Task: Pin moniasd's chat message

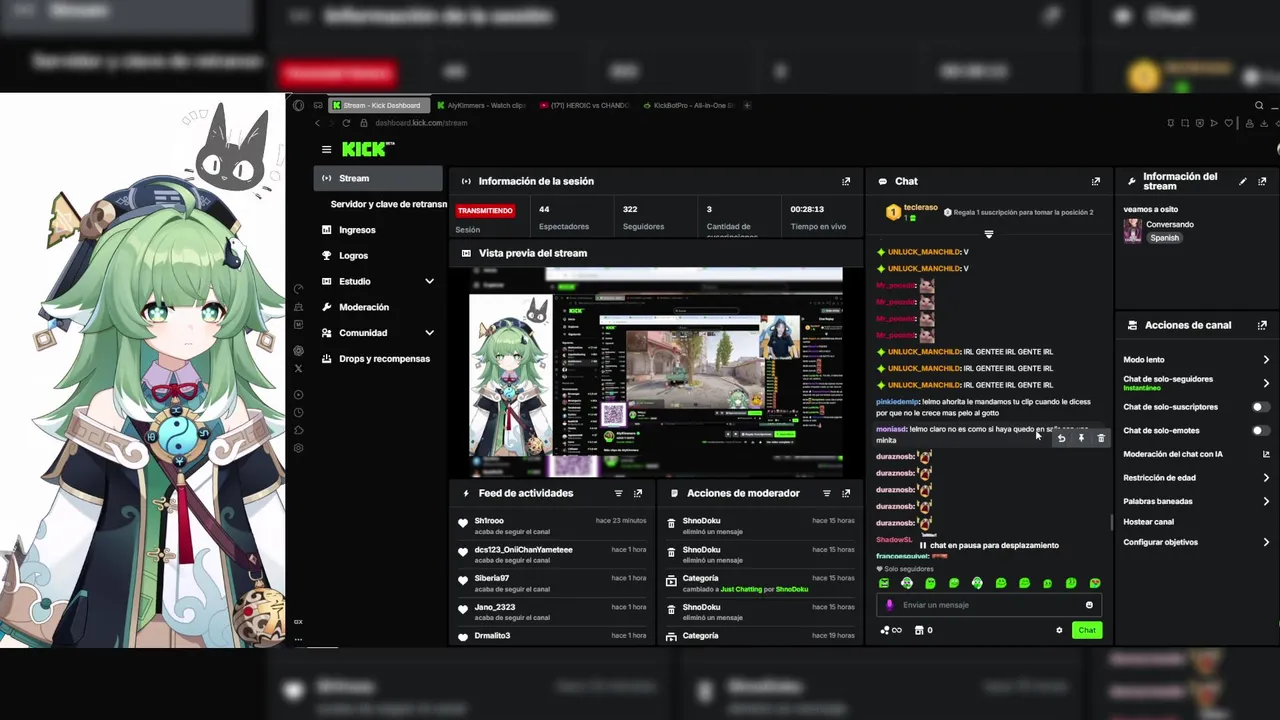Action: tap(1081, 438)
